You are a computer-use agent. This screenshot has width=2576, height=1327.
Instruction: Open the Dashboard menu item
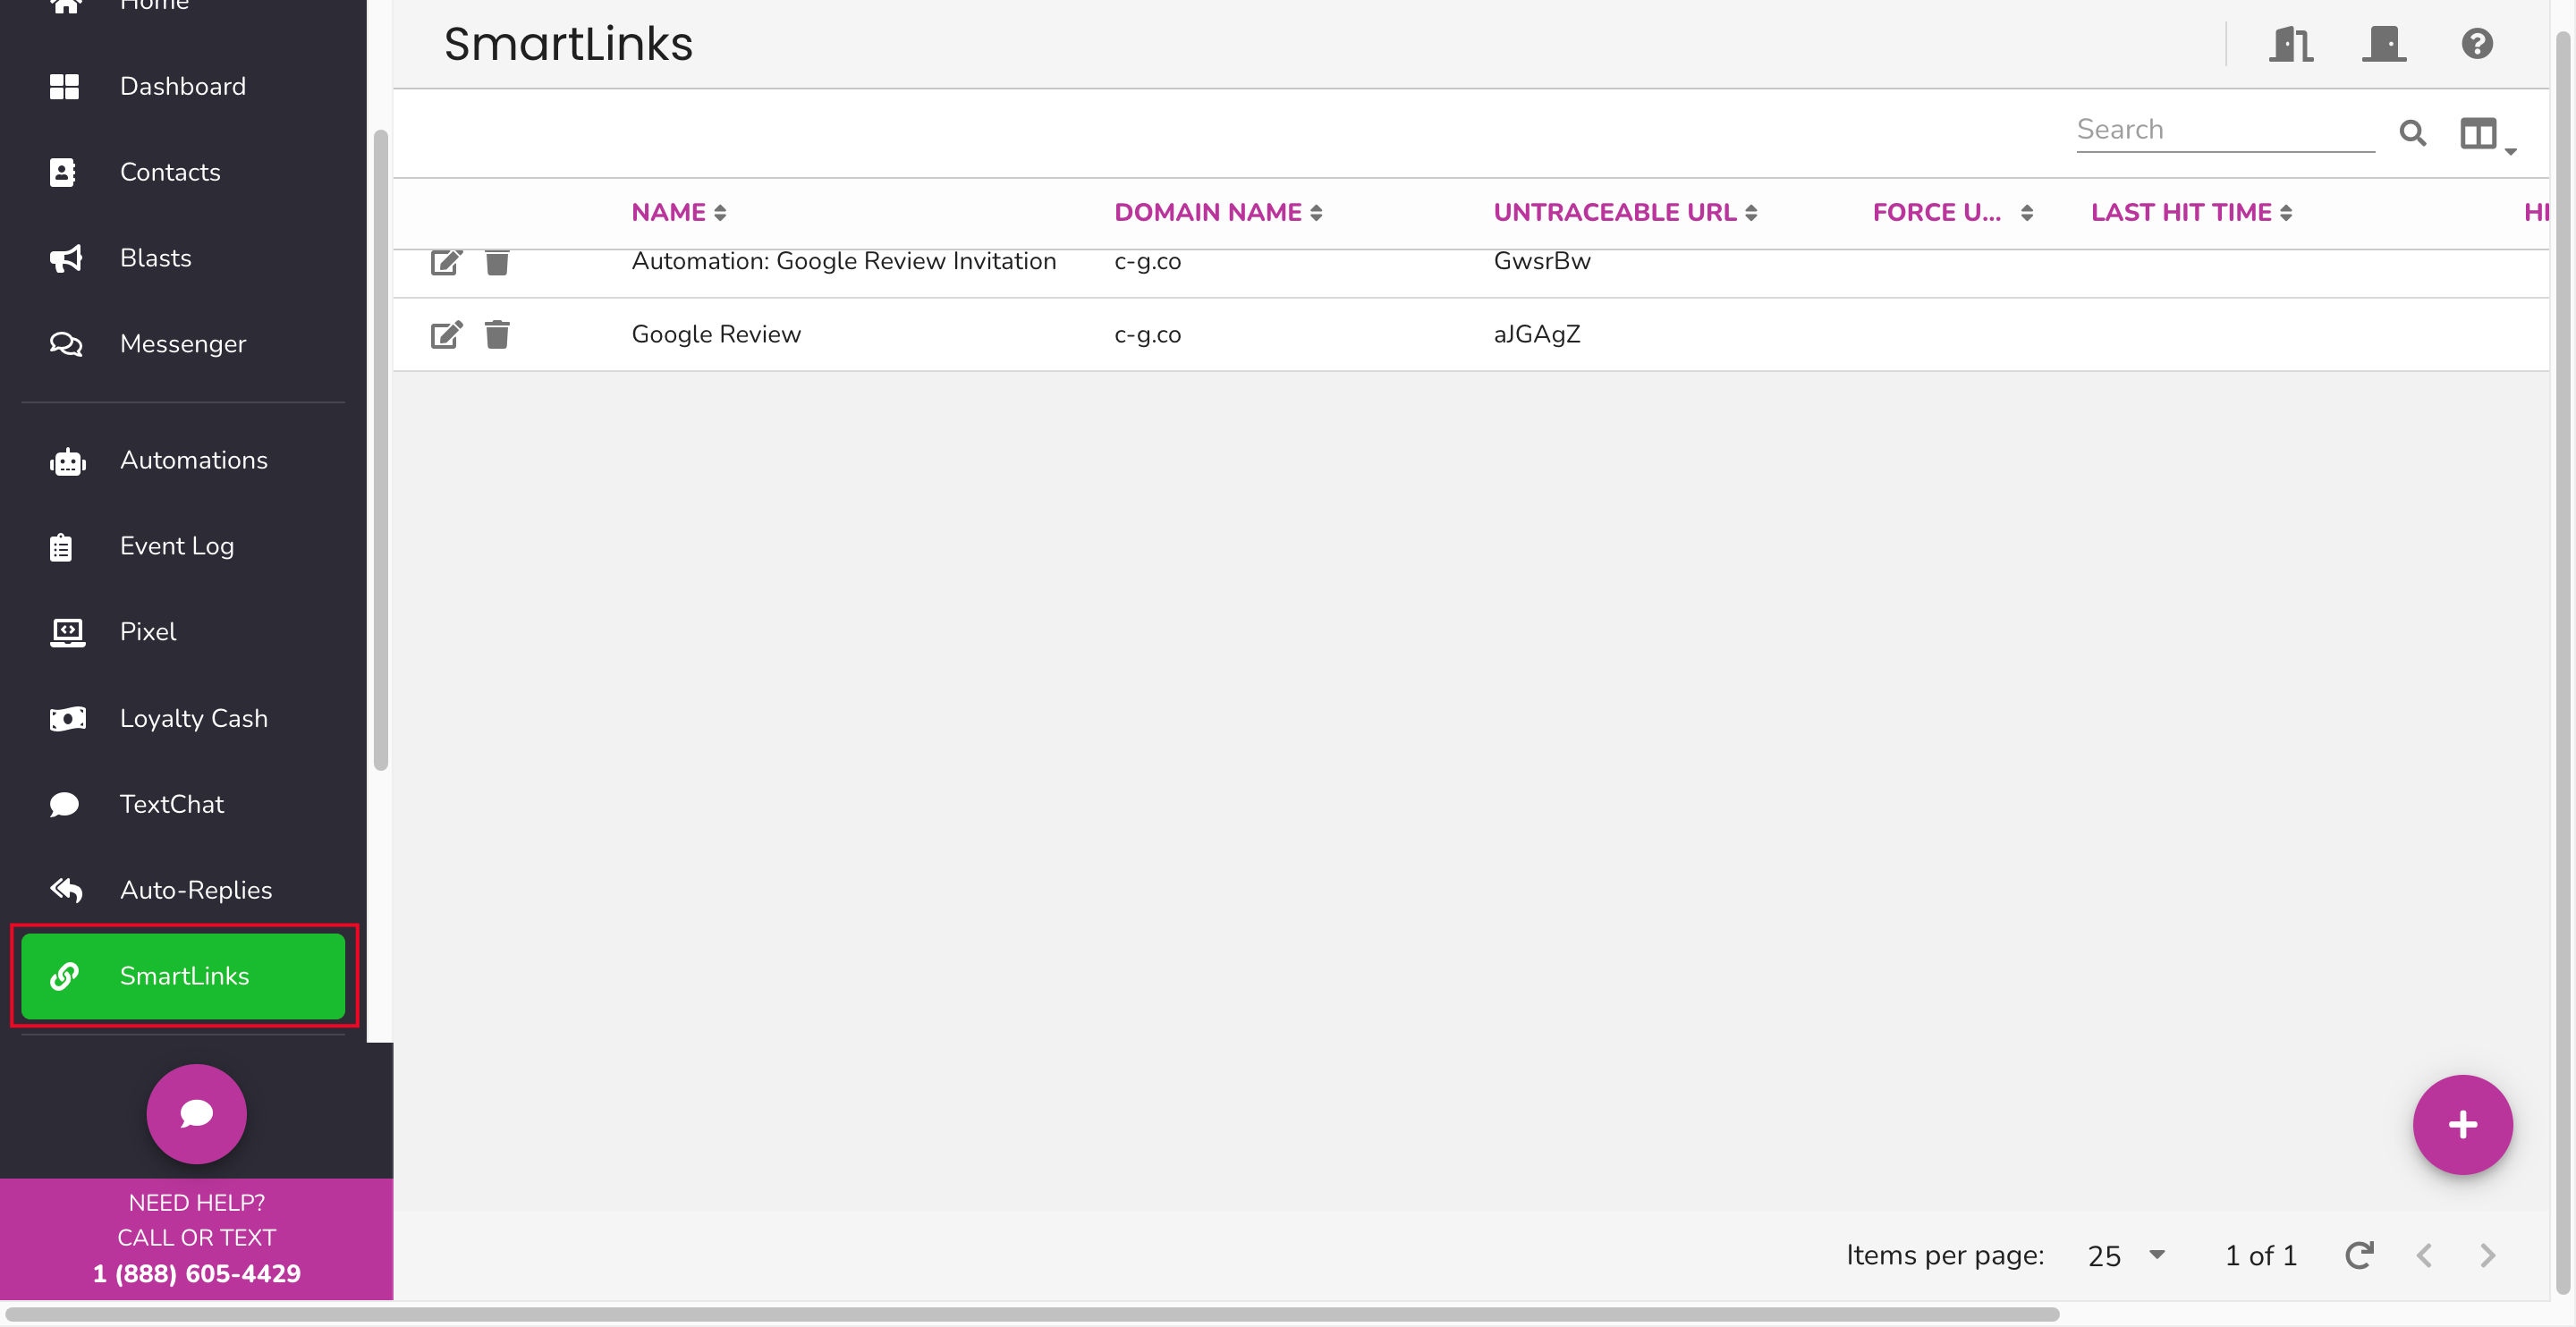pos(183,86)
